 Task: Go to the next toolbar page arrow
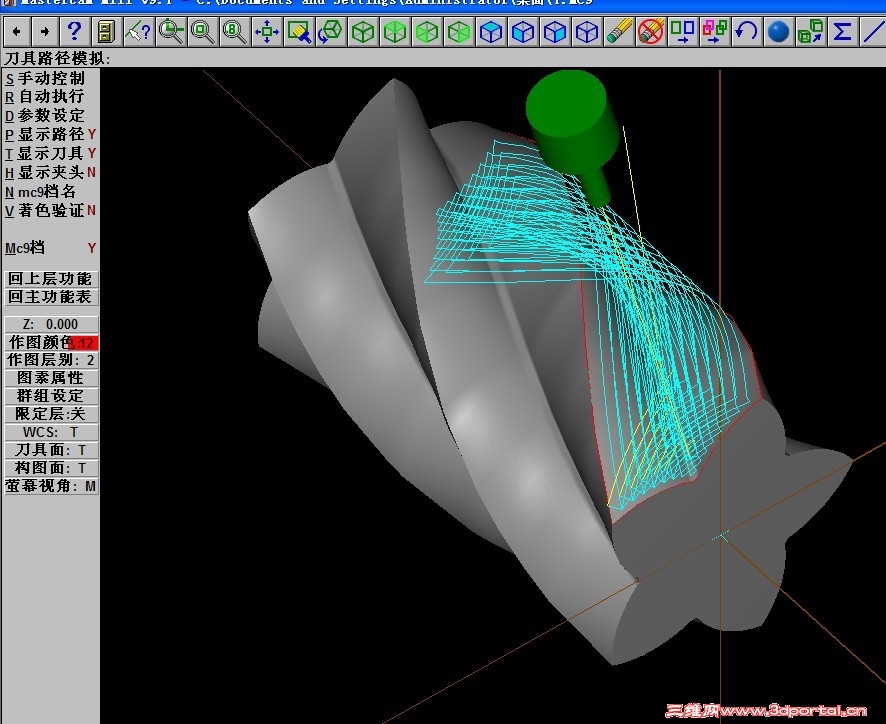[x=45, y=32]
